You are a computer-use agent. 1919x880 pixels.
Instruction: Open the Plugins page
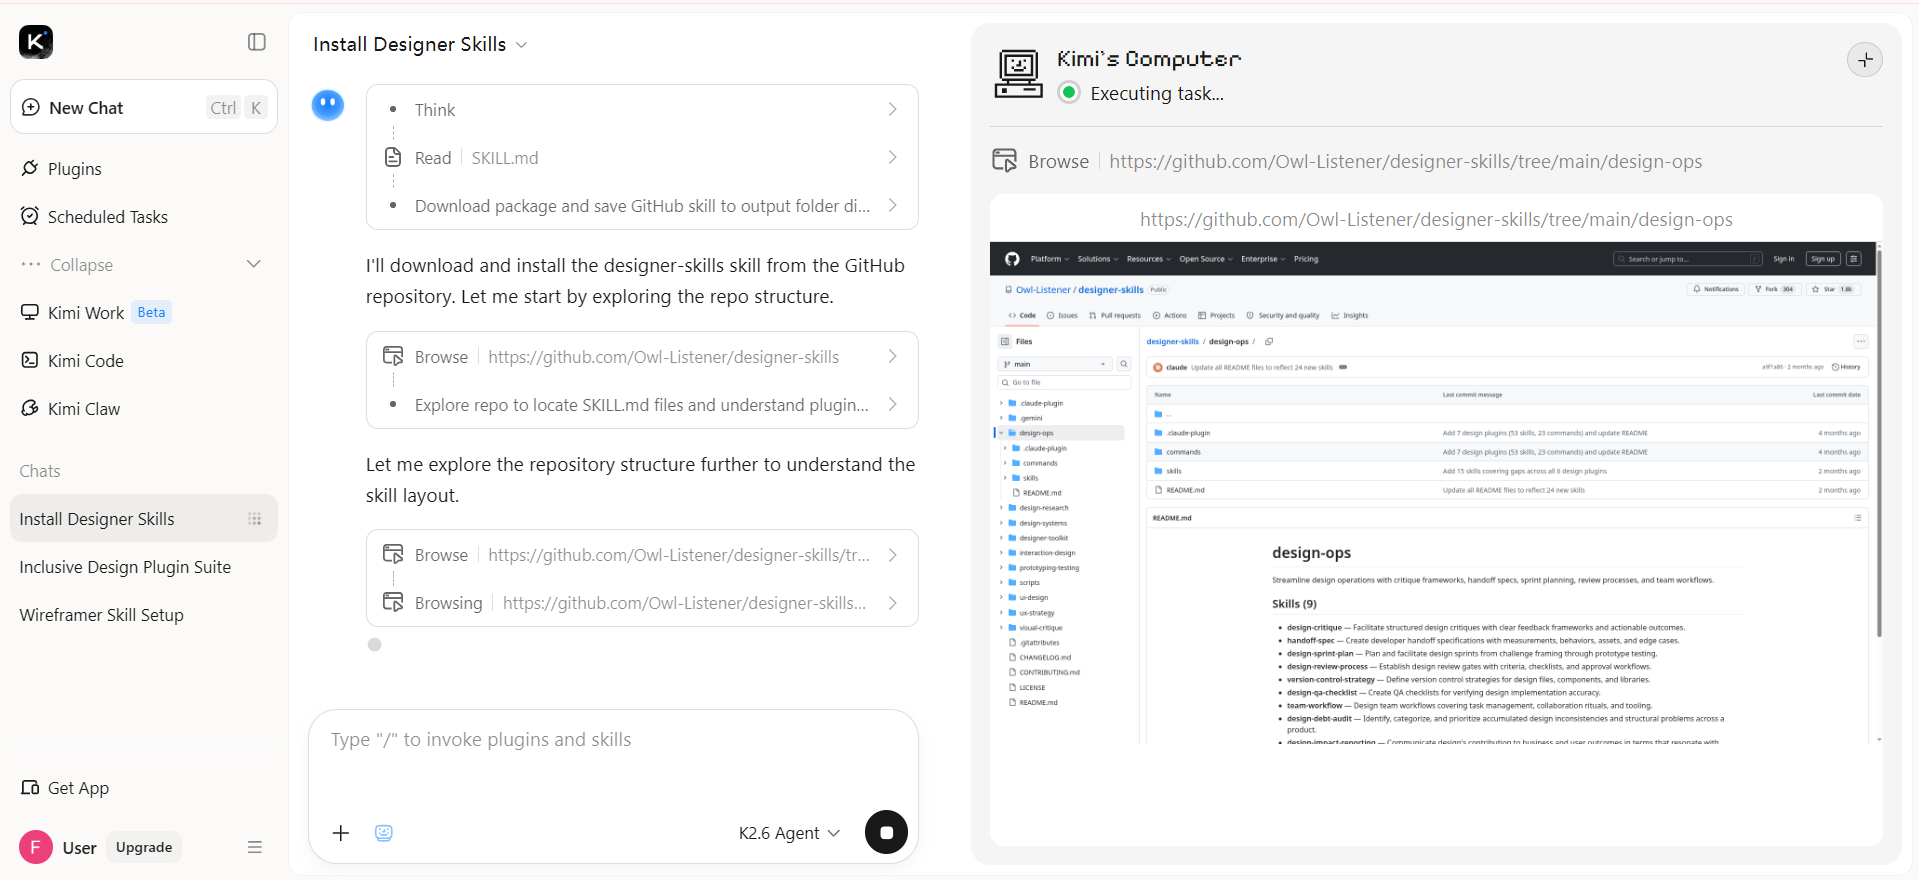75,169
